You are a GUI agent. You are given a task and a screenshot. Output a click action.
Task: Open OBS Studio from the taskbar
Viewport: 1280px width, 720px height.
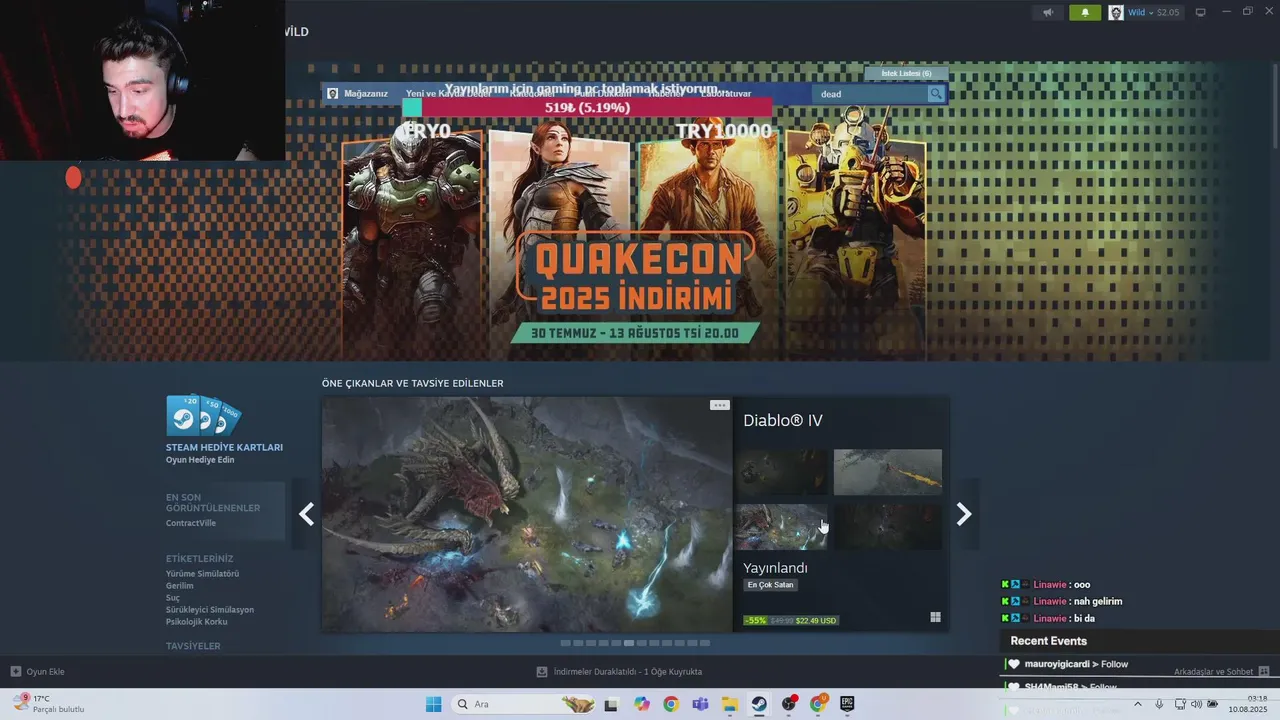789,704
